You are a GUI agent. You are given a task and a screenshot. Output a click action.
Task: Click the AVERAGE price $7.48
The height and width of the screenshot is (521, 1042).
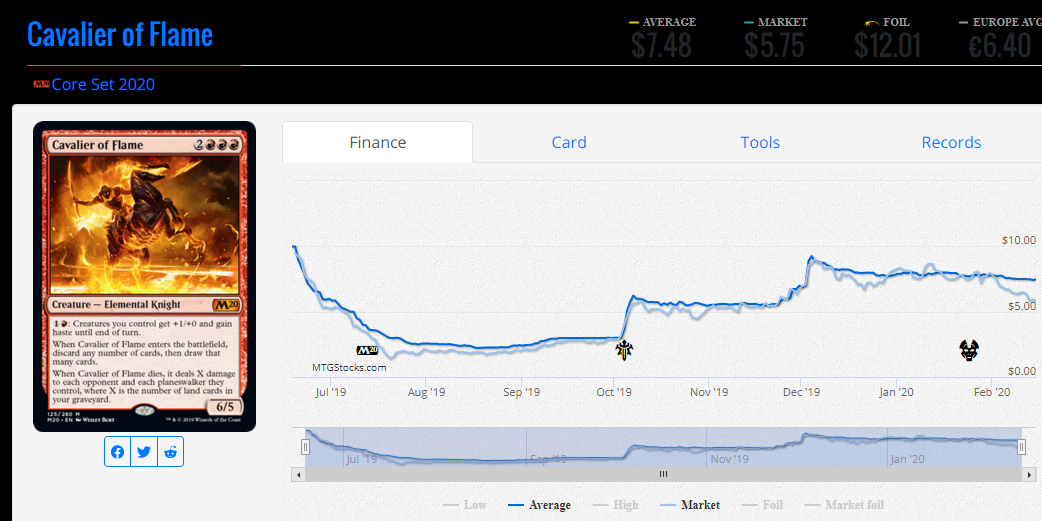pyautogui.click(x=661, y=45)
